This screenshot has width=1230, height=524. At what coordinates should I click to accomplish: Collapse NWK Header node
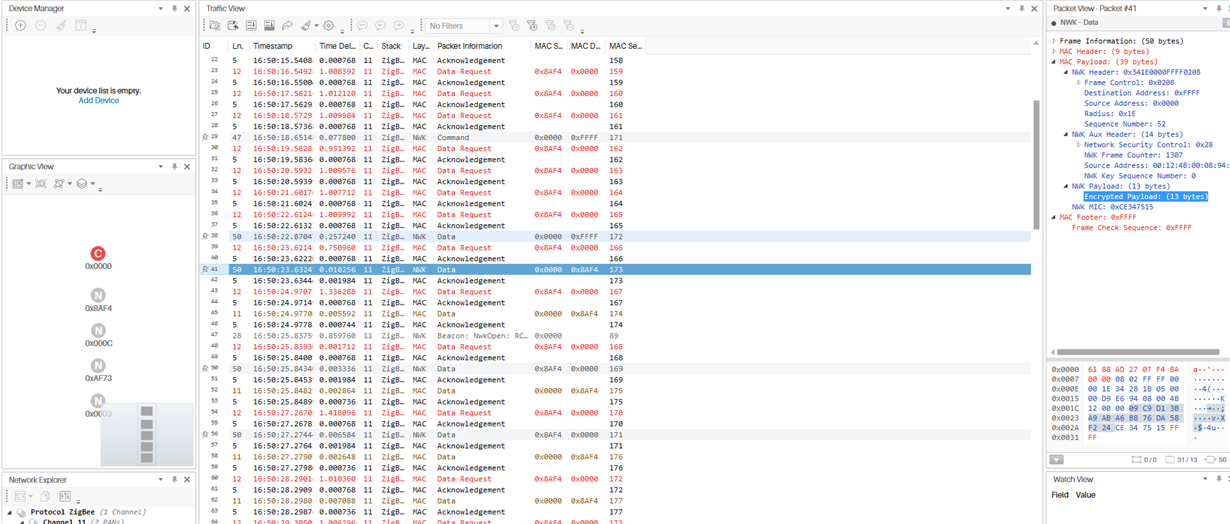tap(1066, 72)
